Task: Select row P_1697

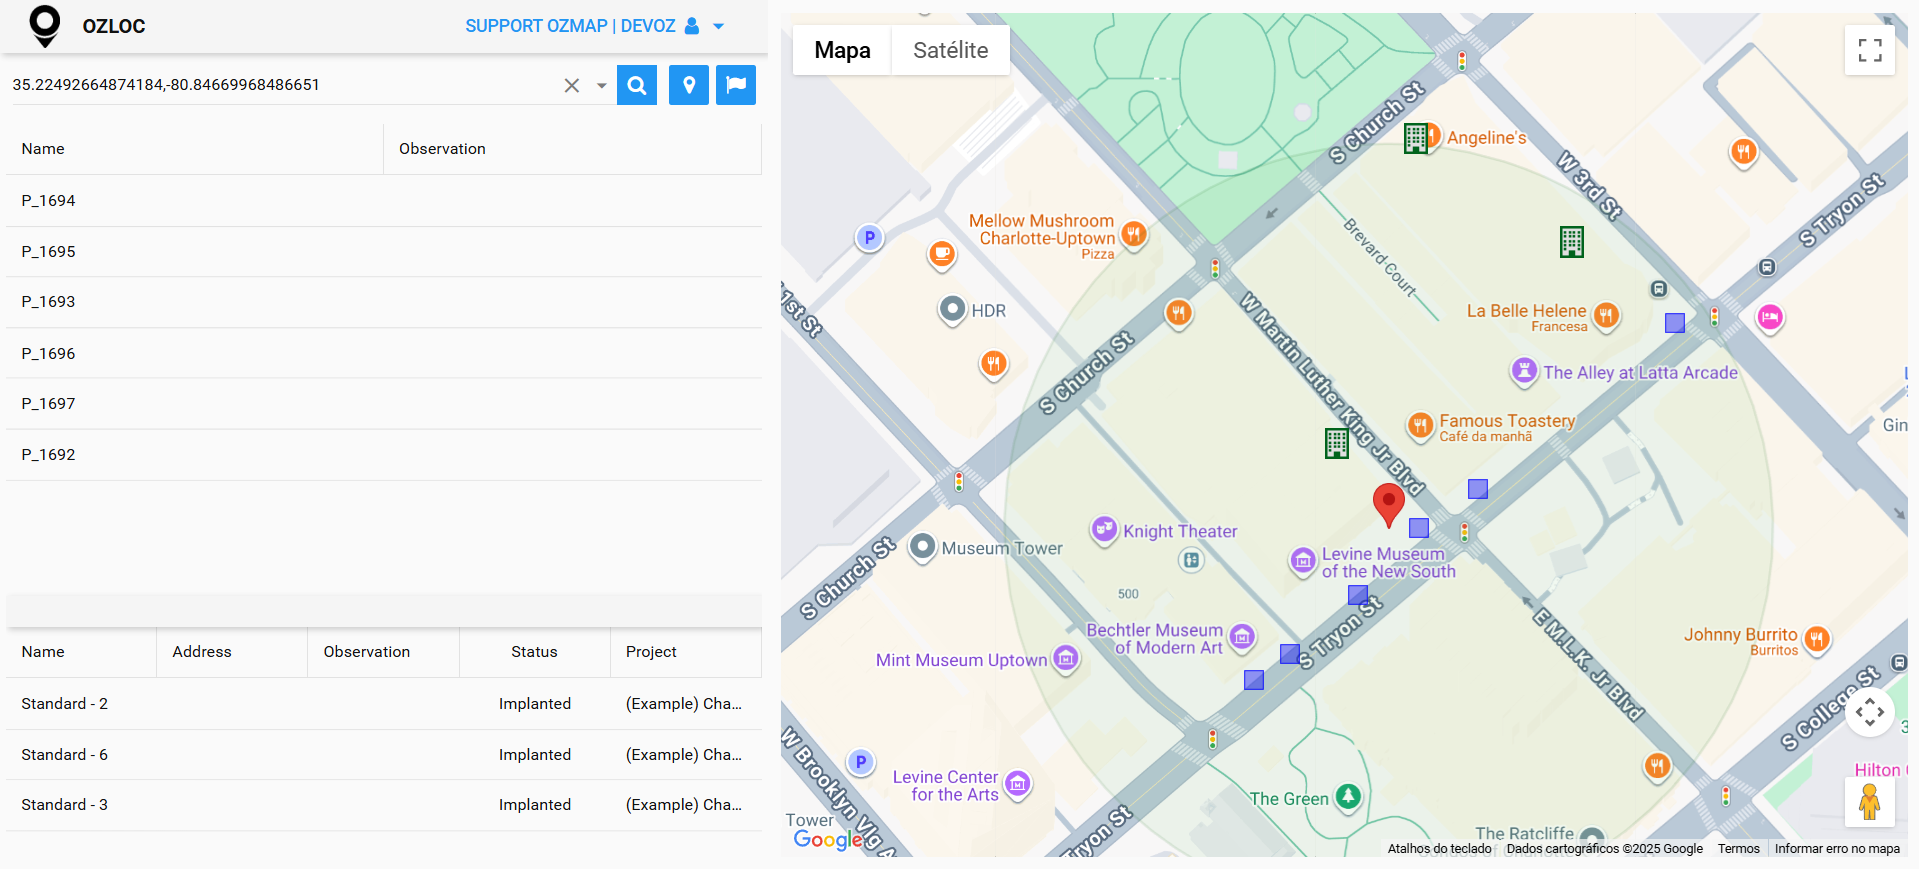Action: point(384,404)
